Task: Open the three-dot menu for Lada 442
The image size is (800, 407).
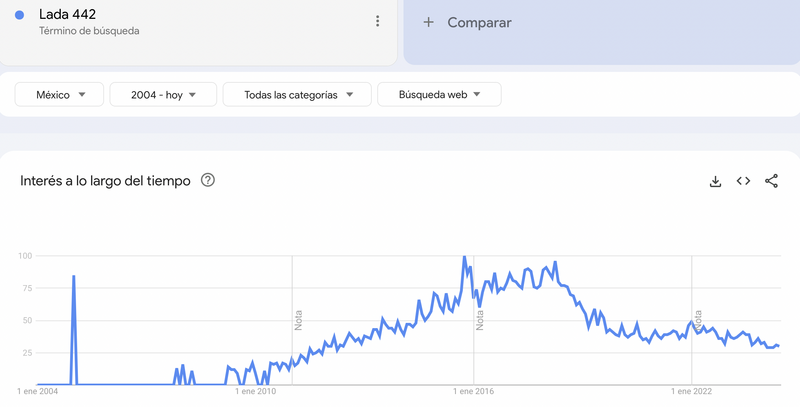Action: 377,21
